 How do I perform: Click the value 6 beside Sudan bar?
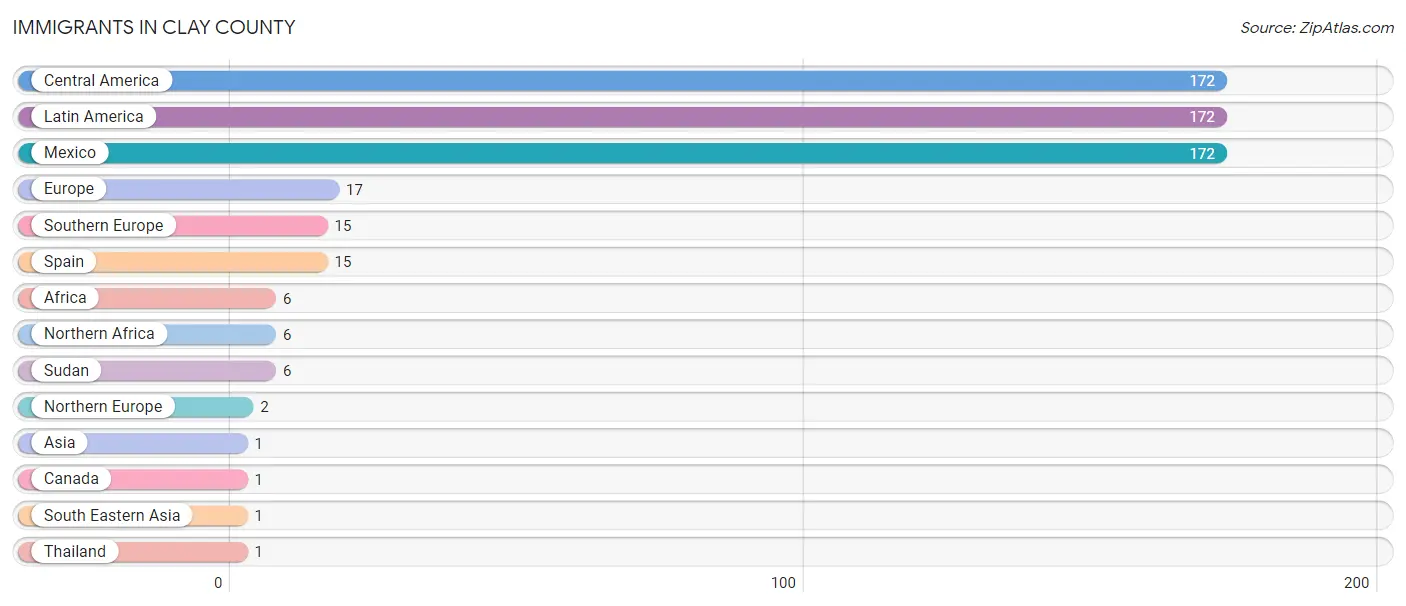[x=286, y=371]
